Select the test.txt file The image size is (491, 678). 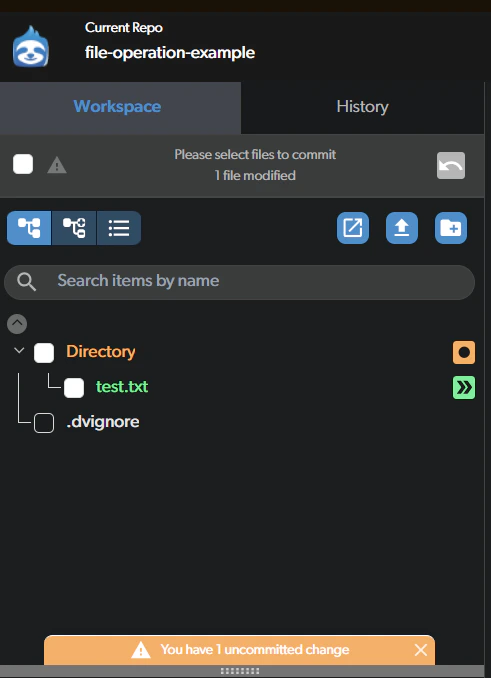coord(122,387)
